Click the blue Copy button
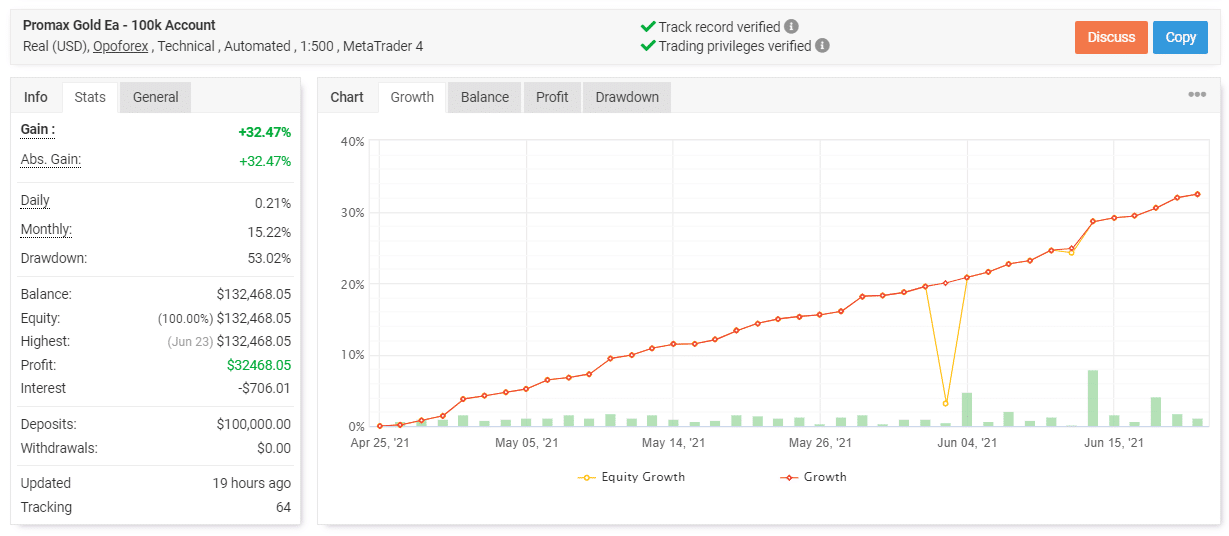Viewport: 1229px width, 536px height. [x=1180, y=37]
